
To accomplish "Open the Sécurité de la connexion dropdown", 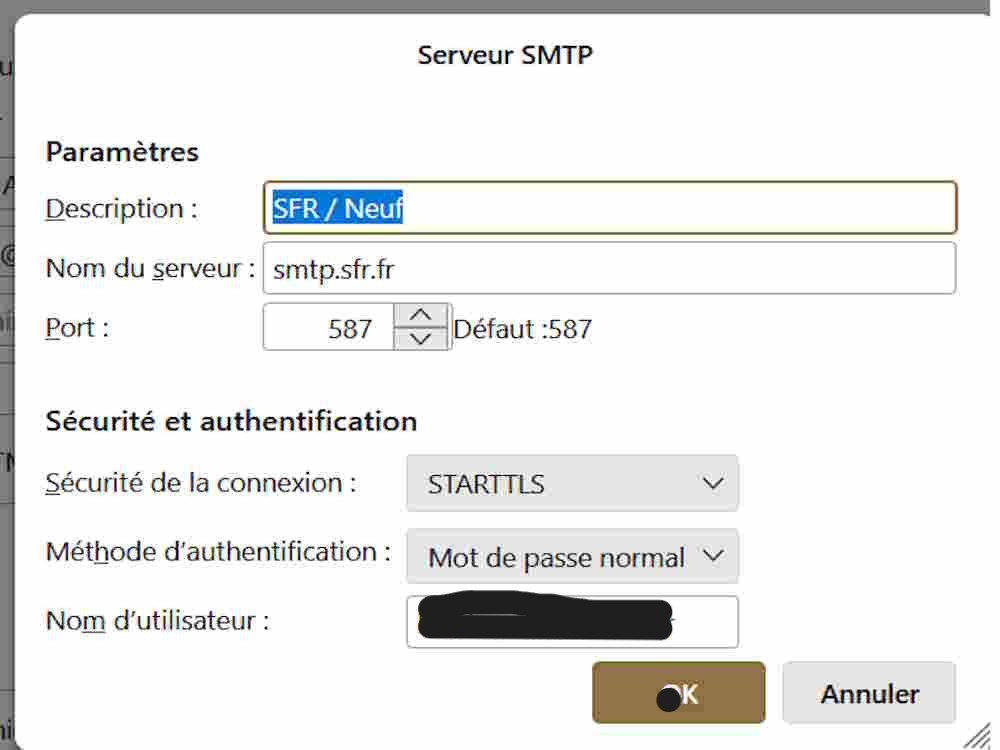I will (x=572, y=484).
